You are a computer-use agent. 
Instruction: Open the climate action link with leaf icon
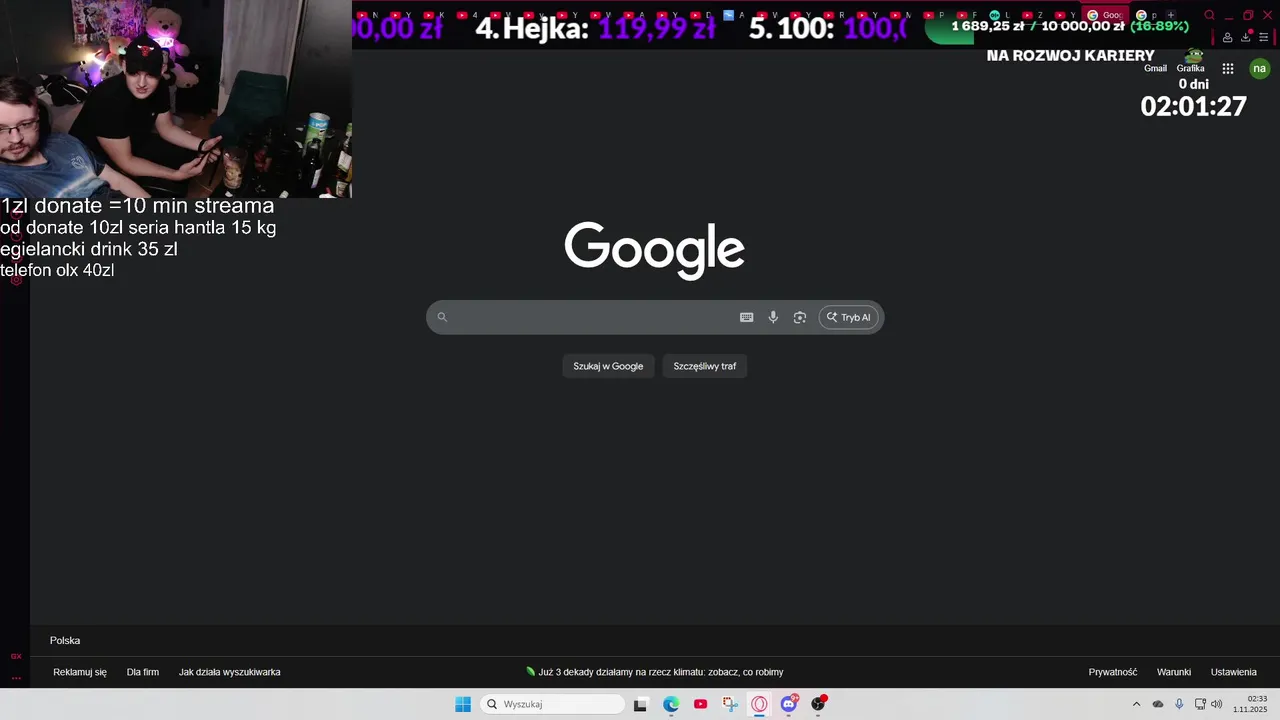(x=655, y=672)
